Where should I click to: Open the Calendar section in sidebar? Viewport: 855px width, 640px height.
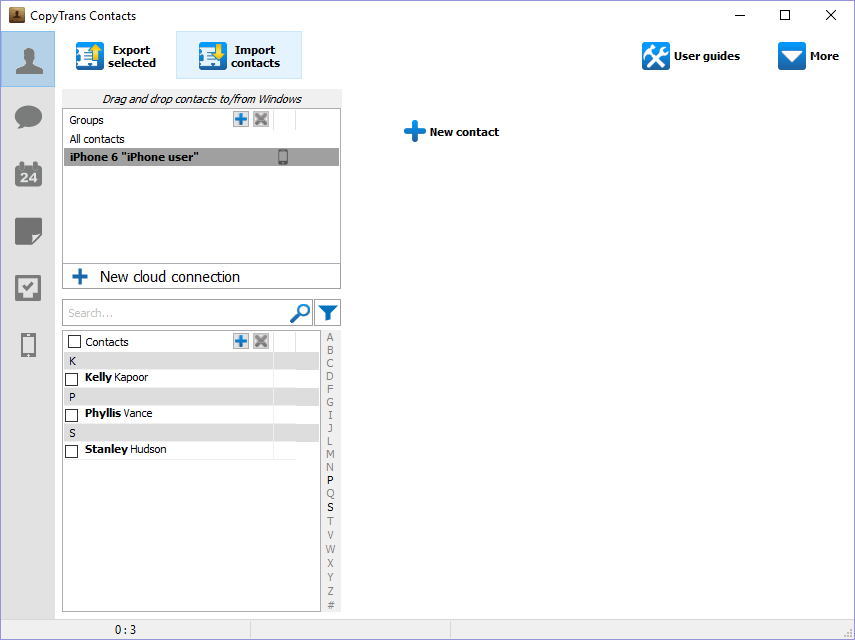(28, 174)
